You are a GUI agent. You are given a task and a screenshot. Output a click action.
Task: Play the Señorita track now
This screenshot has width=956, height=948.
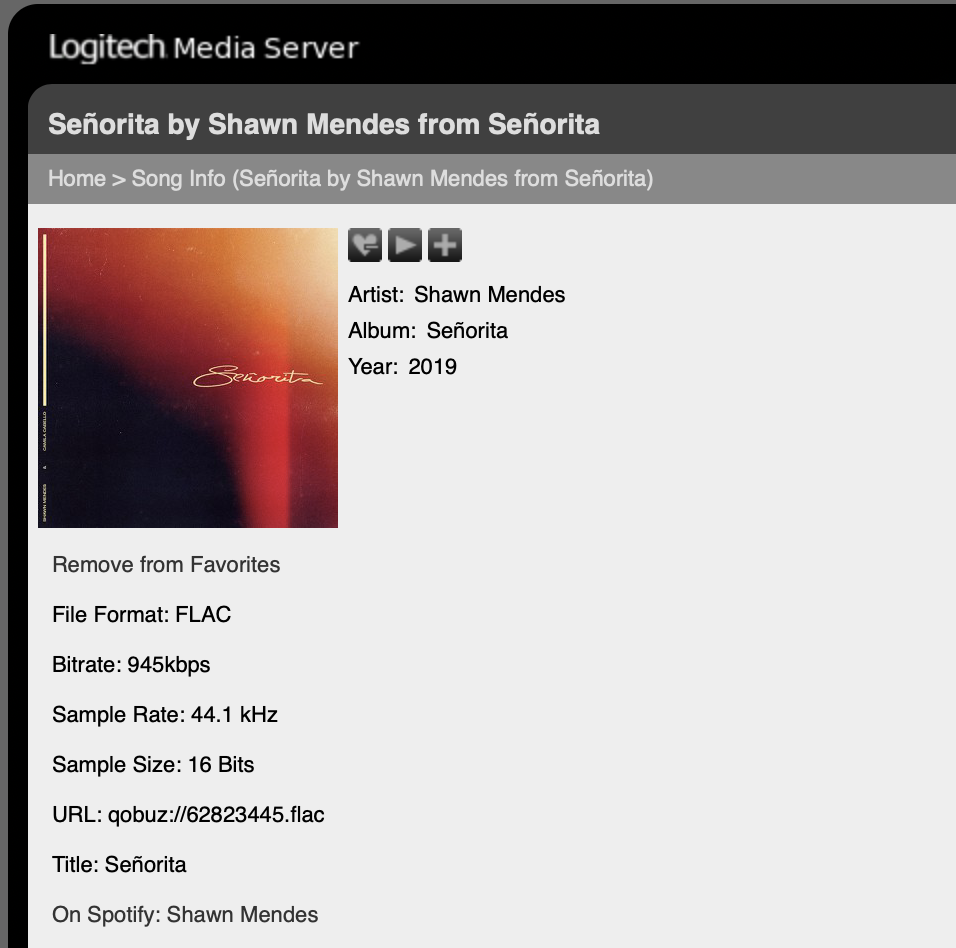point(405,245)
